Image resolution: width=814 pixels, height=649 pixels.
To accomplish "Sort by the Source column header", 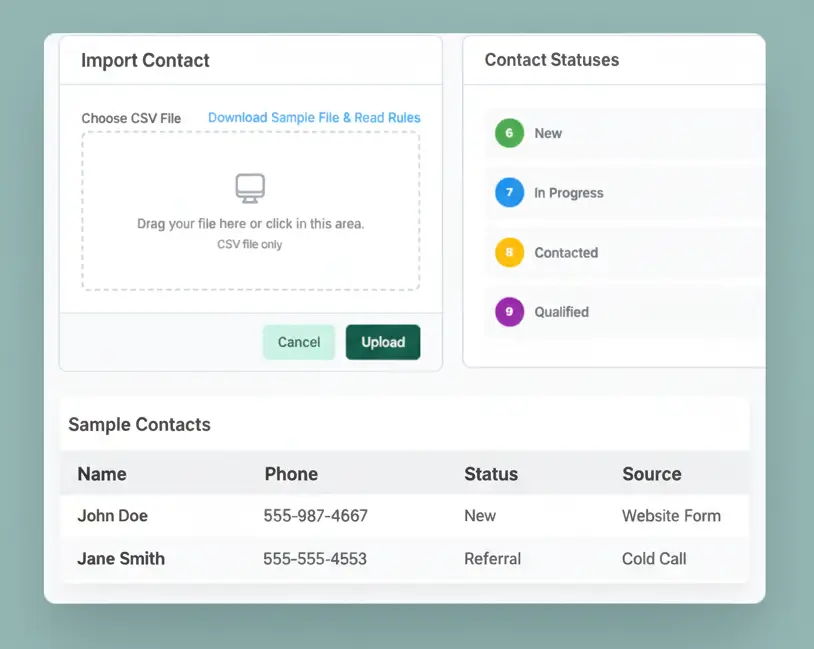I will pyautogui.click(x=651, y=474).
